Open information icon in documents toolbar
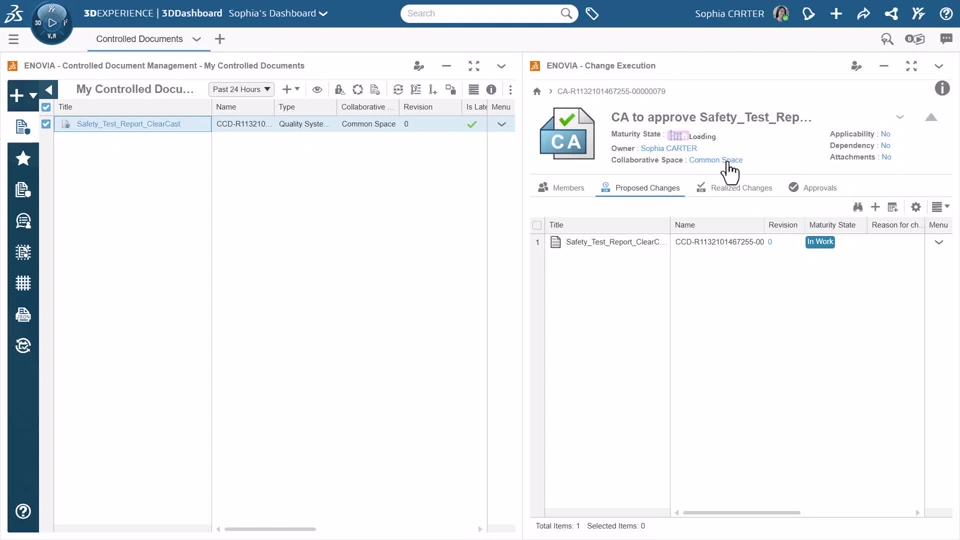The height and width of the screenshot is (540, 960). [x=491, y=89]
